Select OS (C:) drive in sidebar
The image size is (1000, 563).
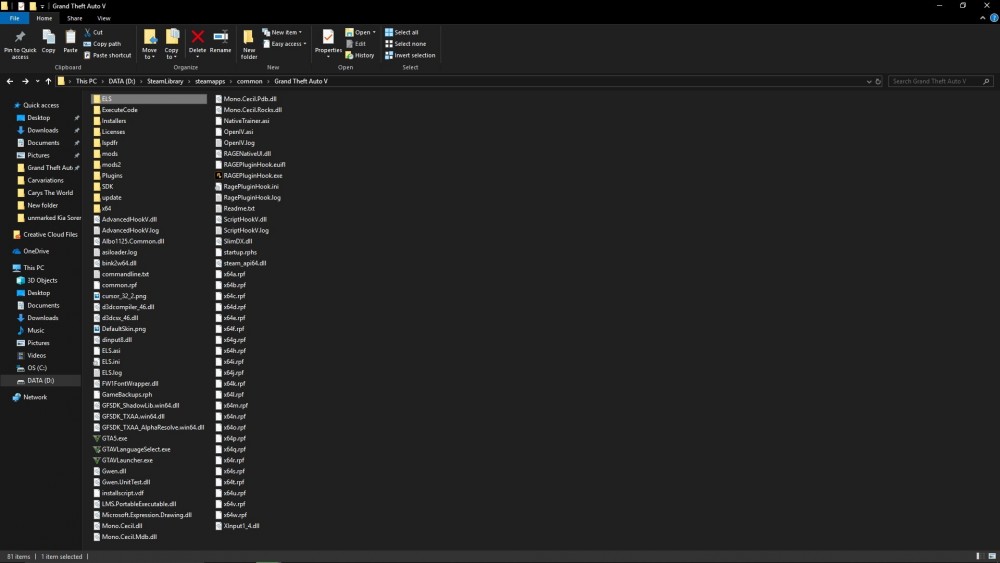pyautogui.click(x=31, y=368)
